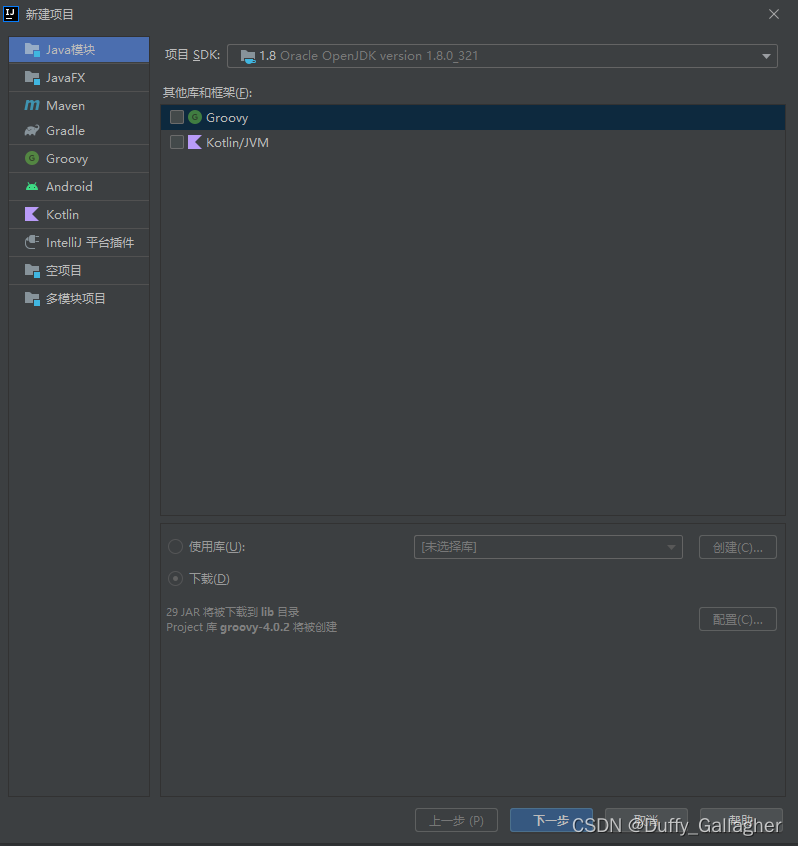Select 多模块项目 project type
This screenshot has width=798, height=846.
coord(79,299)
